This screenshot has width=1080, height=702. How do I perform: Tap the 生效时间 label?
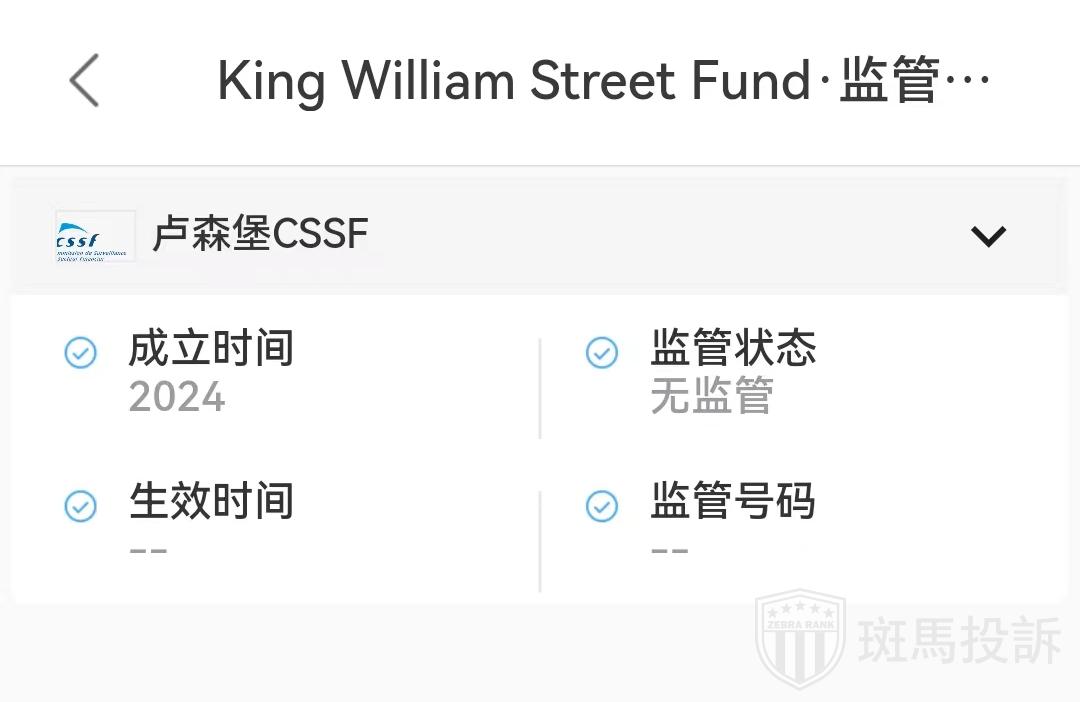coord(211,502)
